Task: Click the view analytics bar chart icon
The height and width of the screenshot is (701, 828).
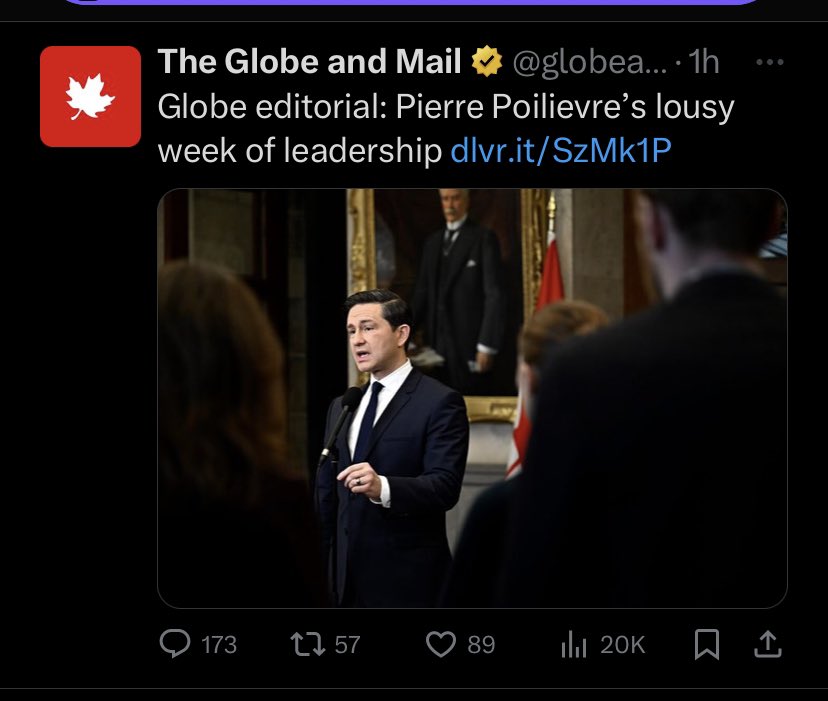Action: click(x=573, y=645)
